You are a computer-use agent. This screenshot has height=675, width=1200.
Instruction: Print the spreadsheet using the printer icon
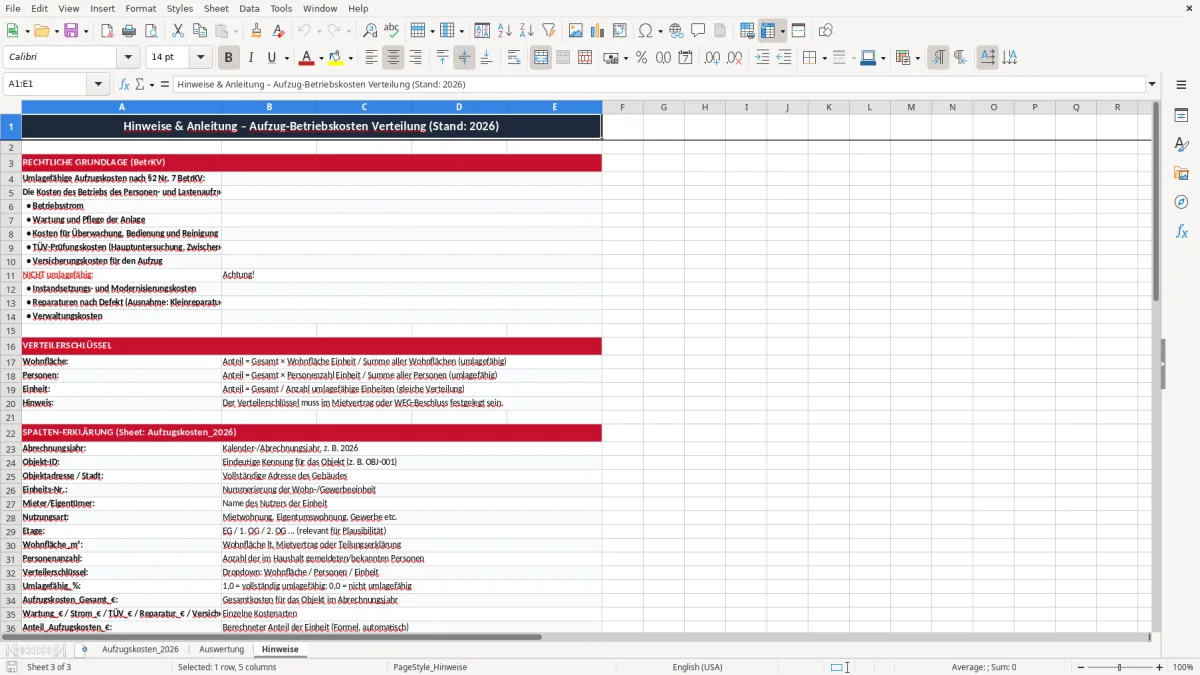[128, 31]
